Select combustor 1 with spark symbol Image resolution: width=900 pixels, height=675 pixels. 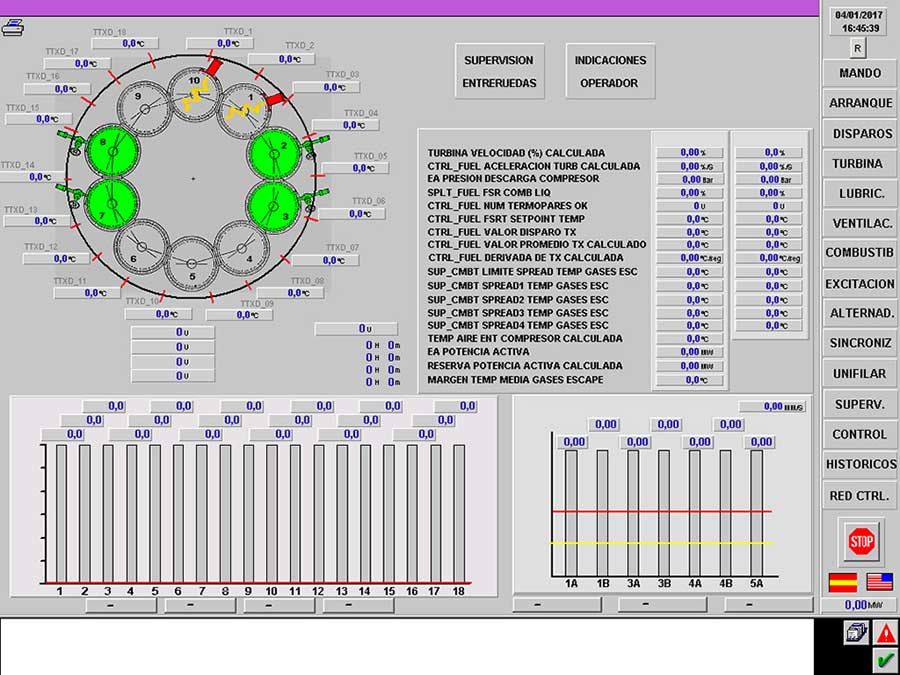coord(246,110)
